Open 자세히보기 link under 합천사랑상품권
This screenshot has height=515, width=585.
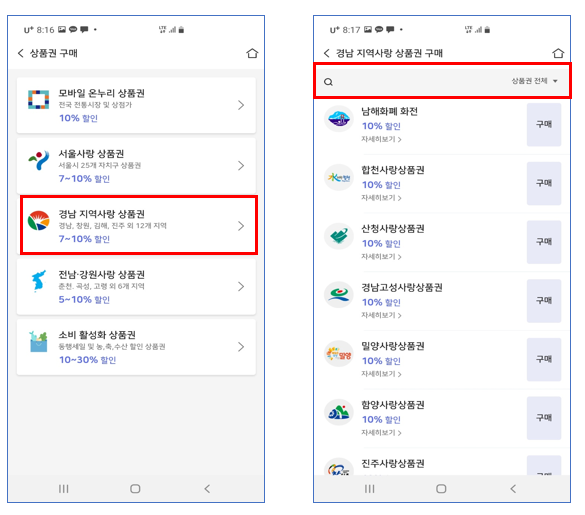[x=381, y=198]
